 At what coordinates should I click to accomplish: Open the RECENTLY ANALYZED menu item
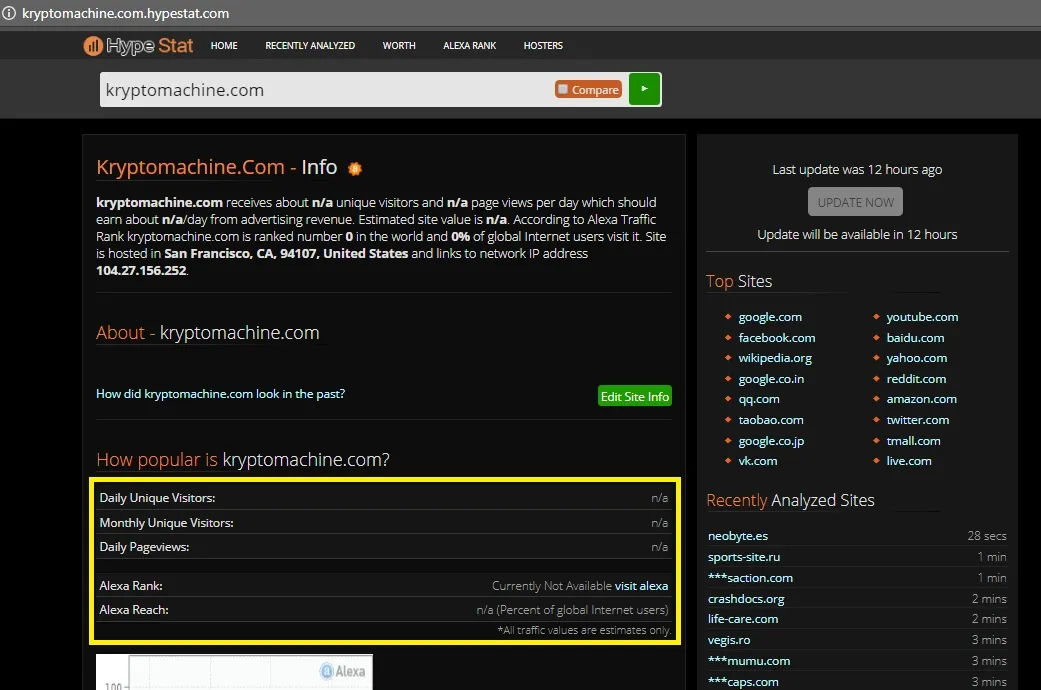tap(310, 46)
